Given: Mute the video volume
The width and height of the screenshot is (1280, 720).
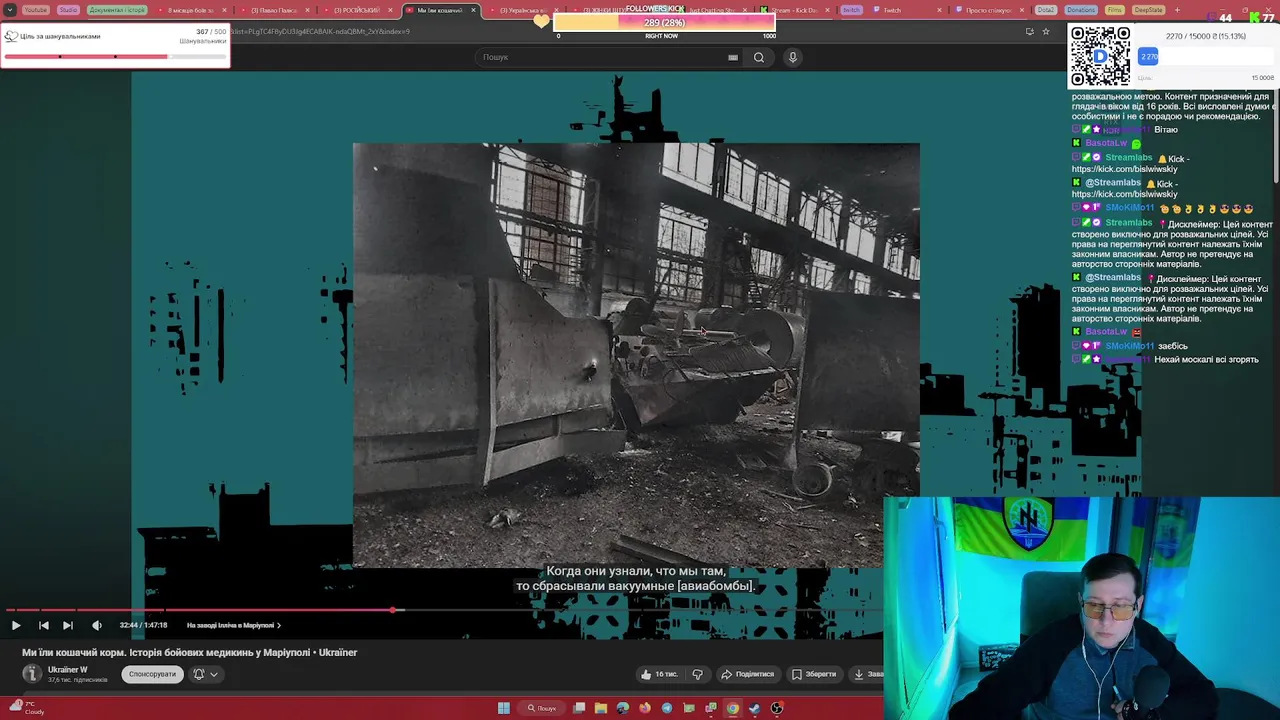Looking at the screenshot, I should click(x=97, y=625).
